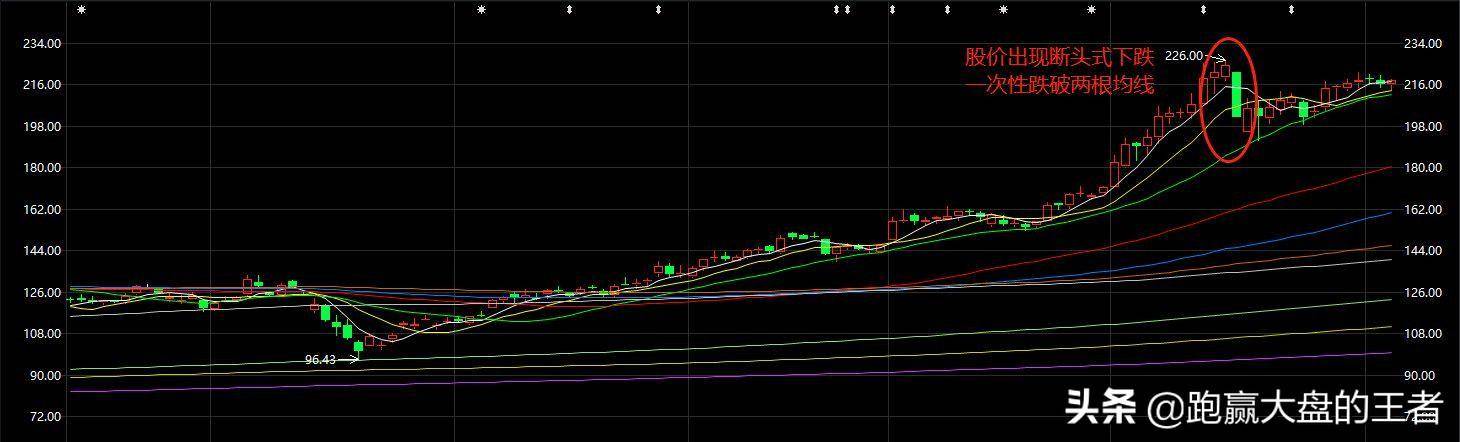Screen dimensions: 1460x442
Task: Select 198.00 on the left price axis
Action: tap(42, 127)
